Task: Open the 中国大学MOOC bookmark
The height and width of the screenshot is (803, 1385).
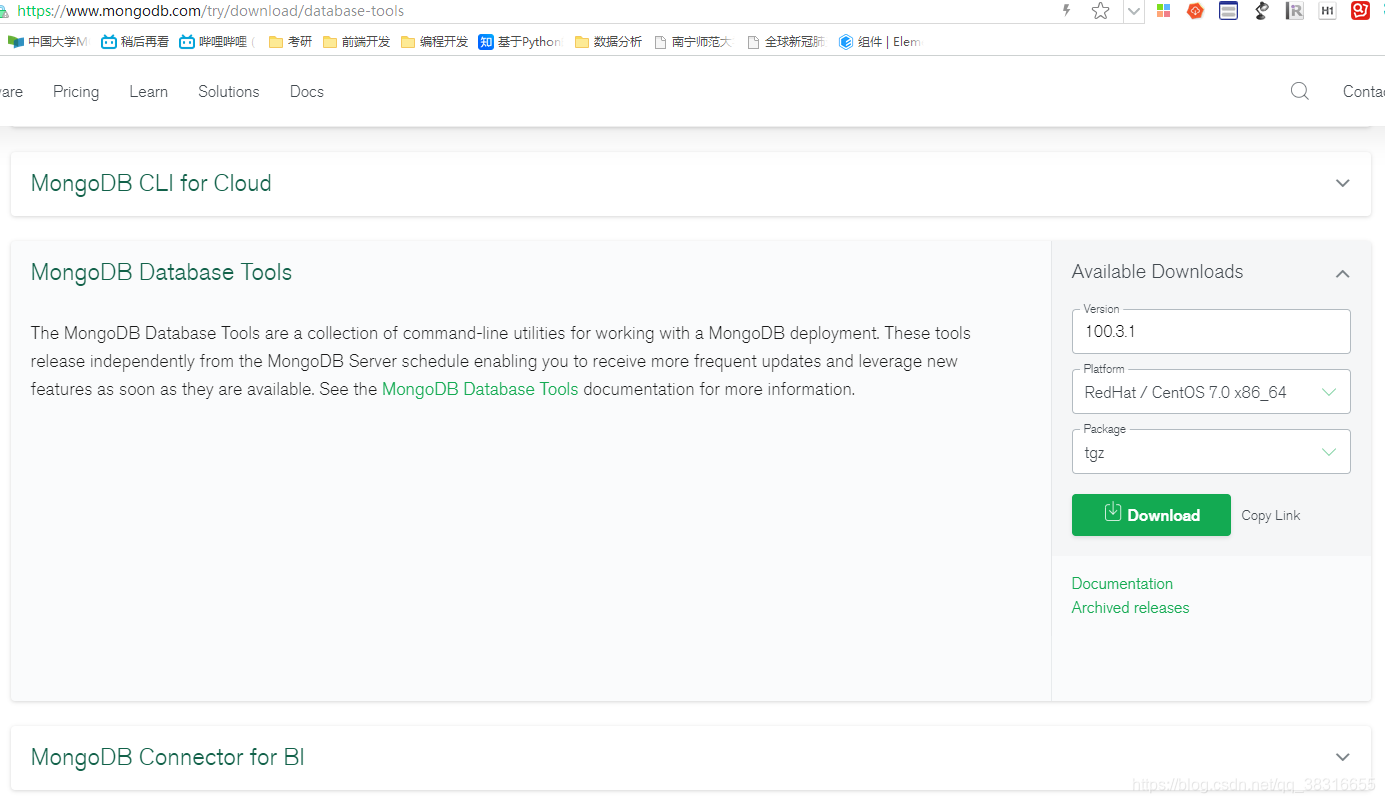Action: [48, 42]
